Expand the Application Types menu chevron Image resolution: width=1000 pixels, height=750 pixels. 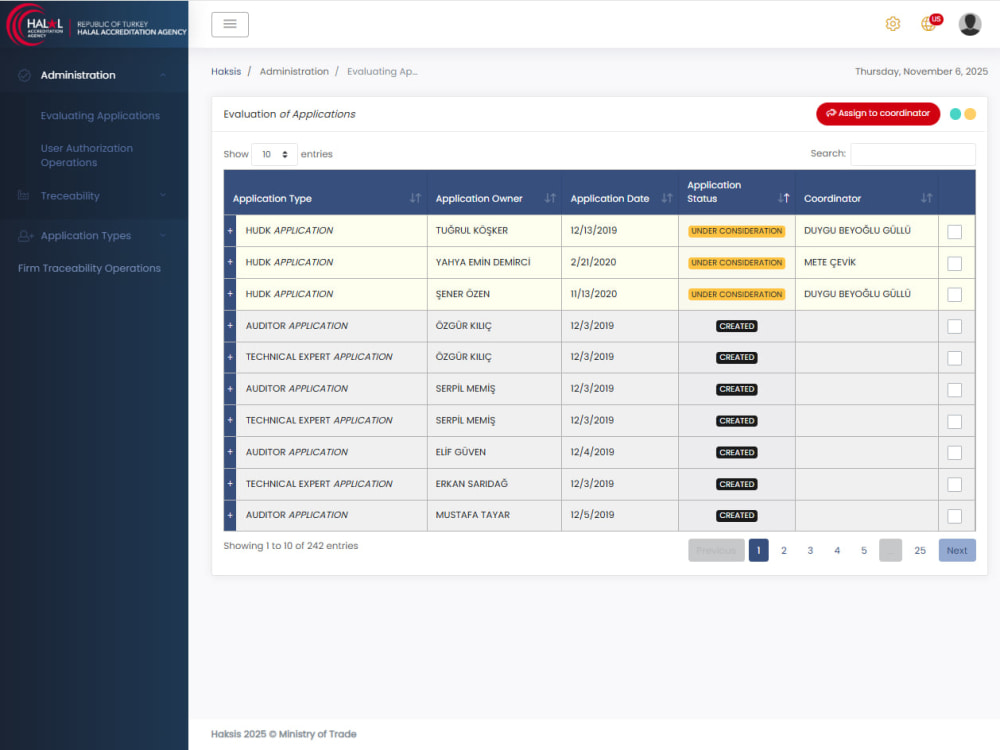tap(163, 235)
